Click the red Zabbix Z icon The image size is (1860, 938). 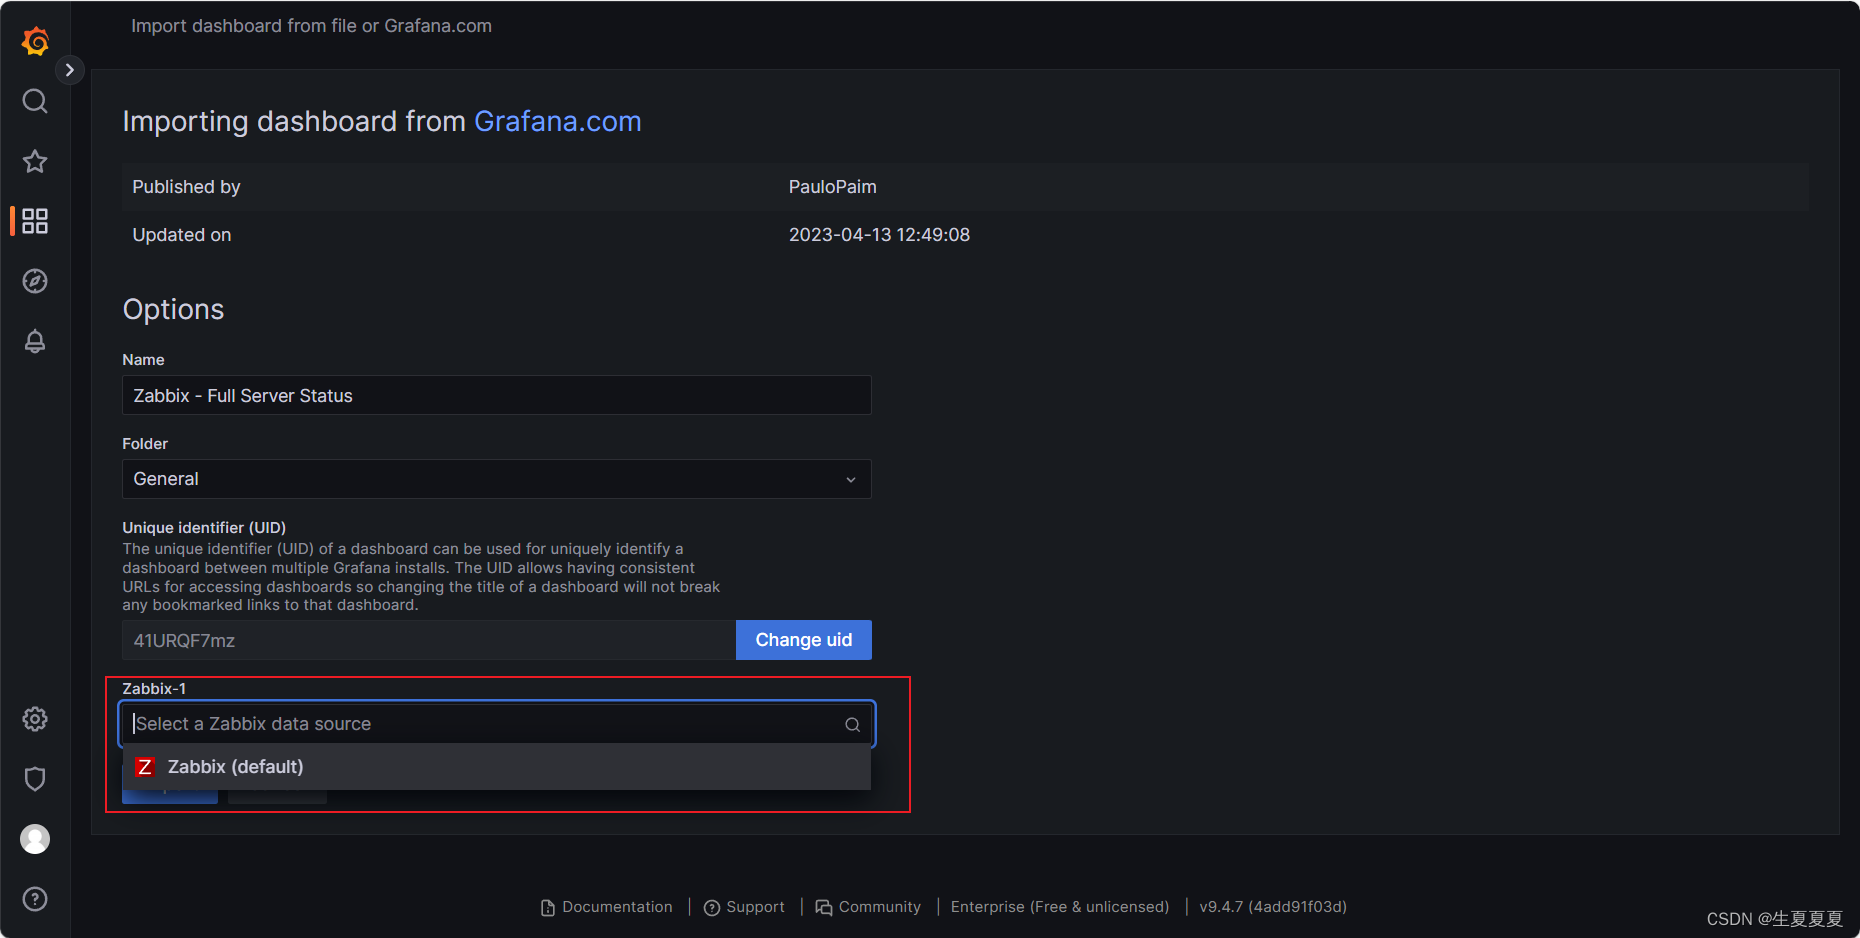point(145,767)
